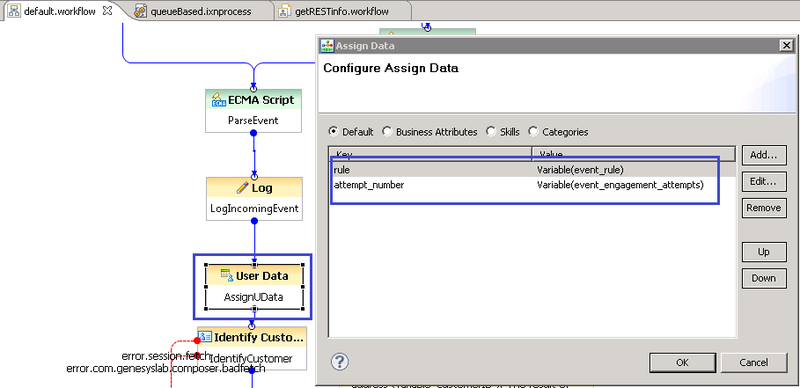Select the Log LogIncomingEvent block

pos(254,199)
